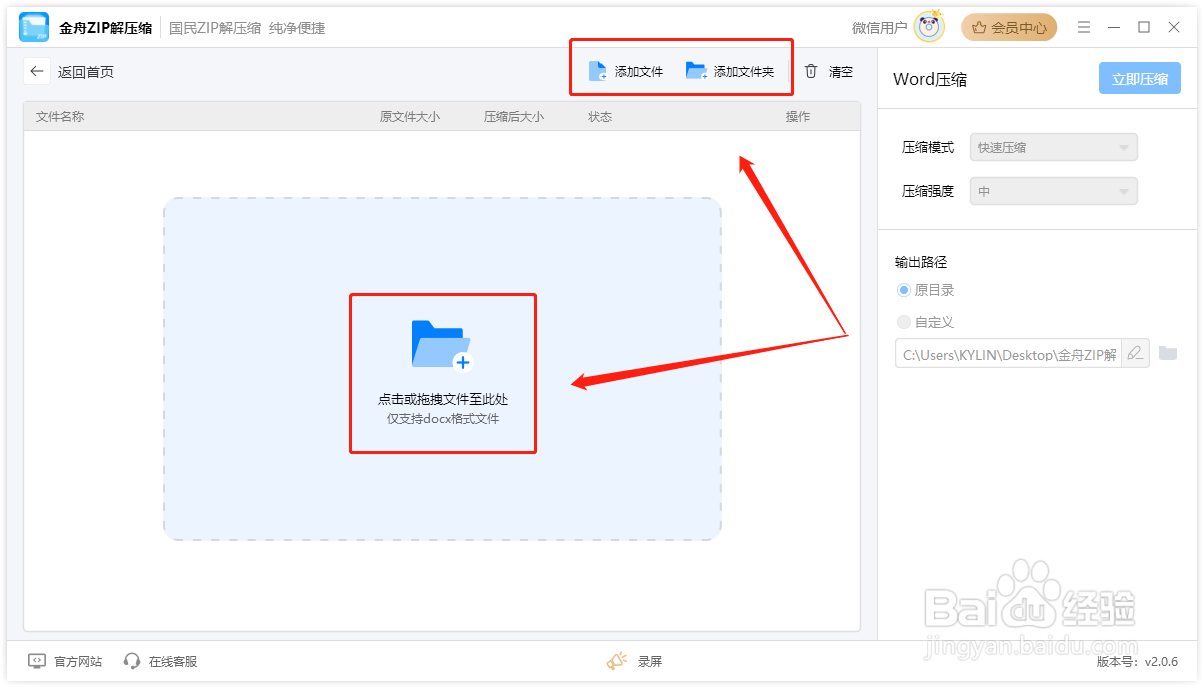Click the 添加文件 label
This screenshot has width=1204, height=688.
(x=639, y=71)
